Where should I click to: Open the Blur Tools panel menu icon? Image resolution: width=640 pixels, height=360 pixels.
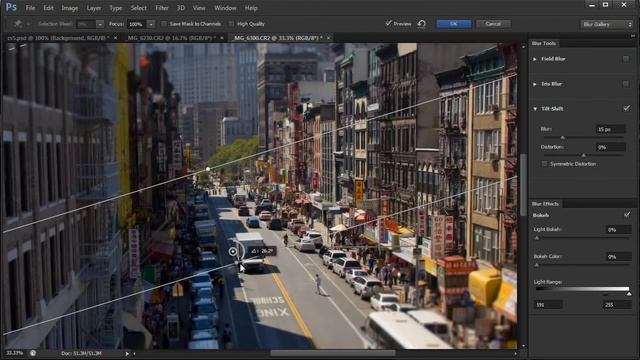click(x=632, y=36)
